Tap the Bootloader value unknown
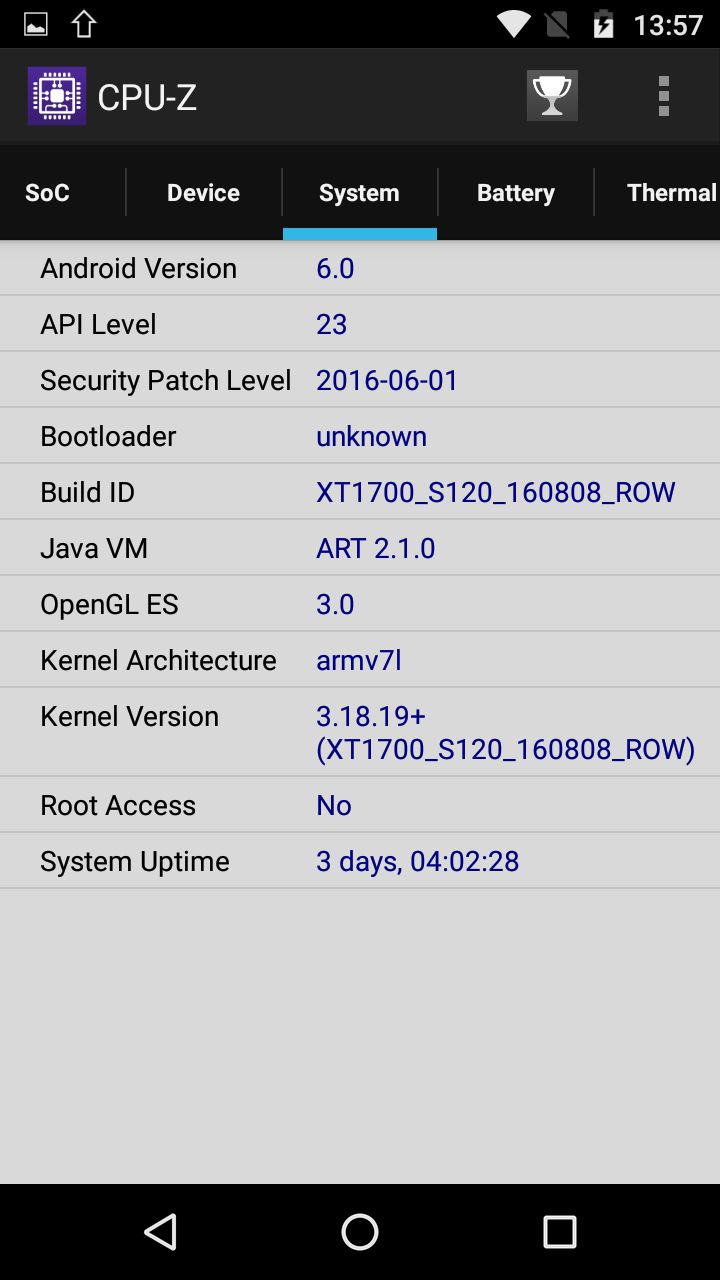This screenshot has width=720, height=1280. tap(371, 436)
